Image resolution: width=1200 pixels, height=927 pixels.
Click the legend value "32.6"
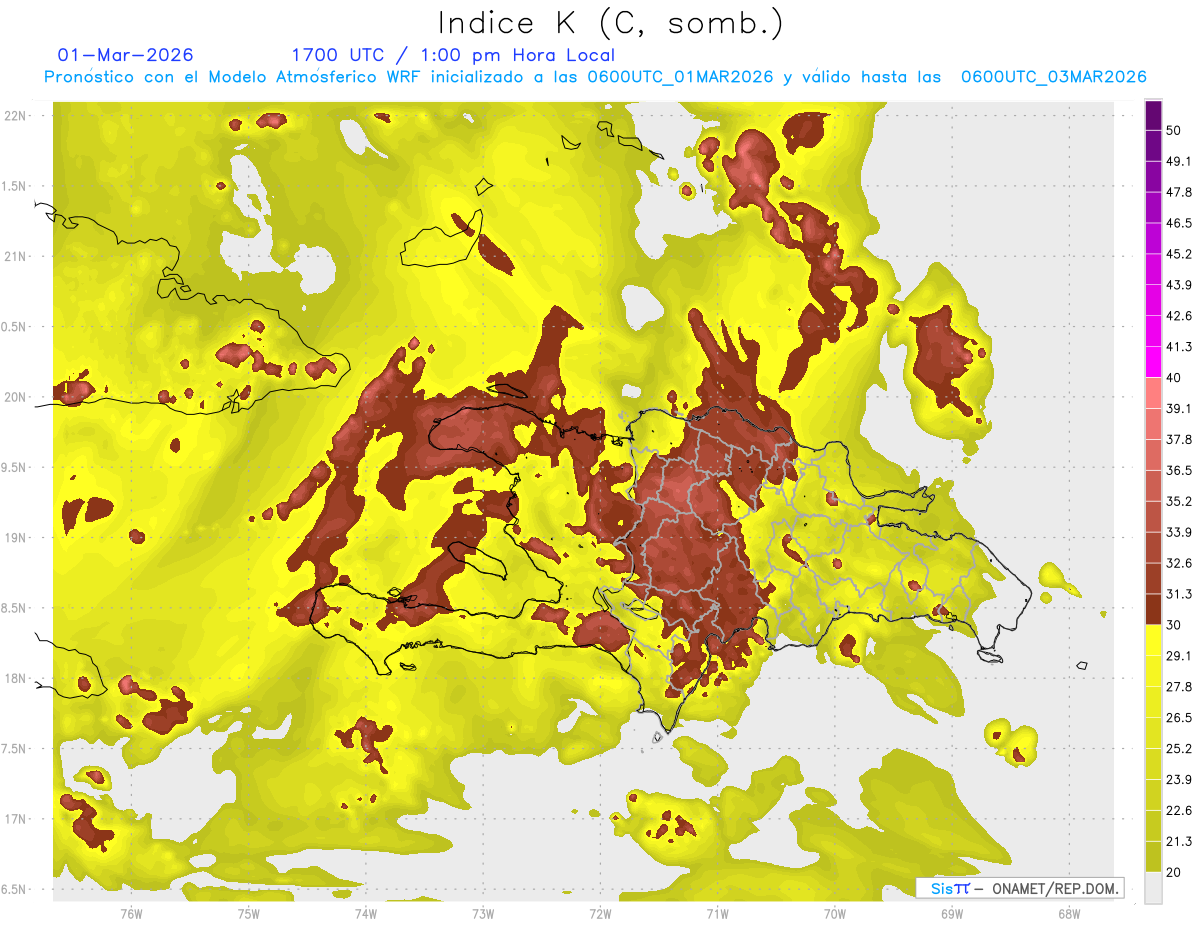[1179, 563]
